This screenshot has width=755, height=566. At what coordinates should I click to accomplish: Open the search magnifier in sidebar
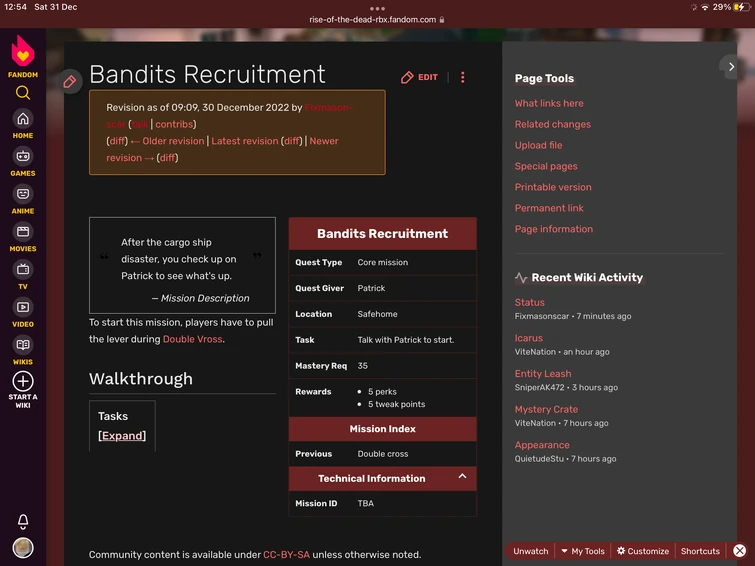[23, 92]
